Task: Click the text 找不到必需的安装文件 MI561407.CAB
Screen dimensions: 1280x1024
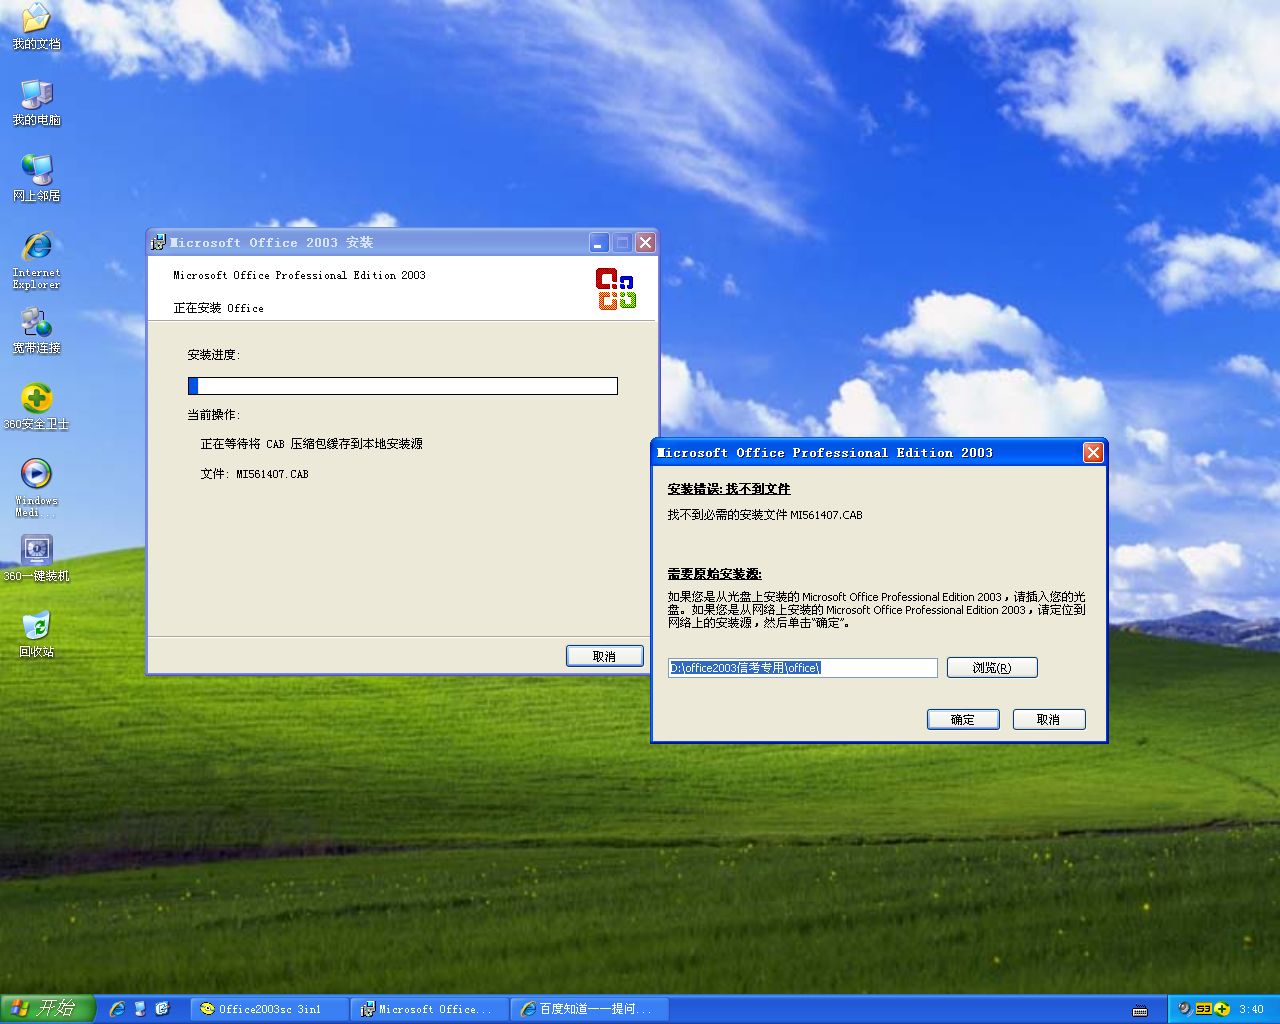Action: click(765, 515)
